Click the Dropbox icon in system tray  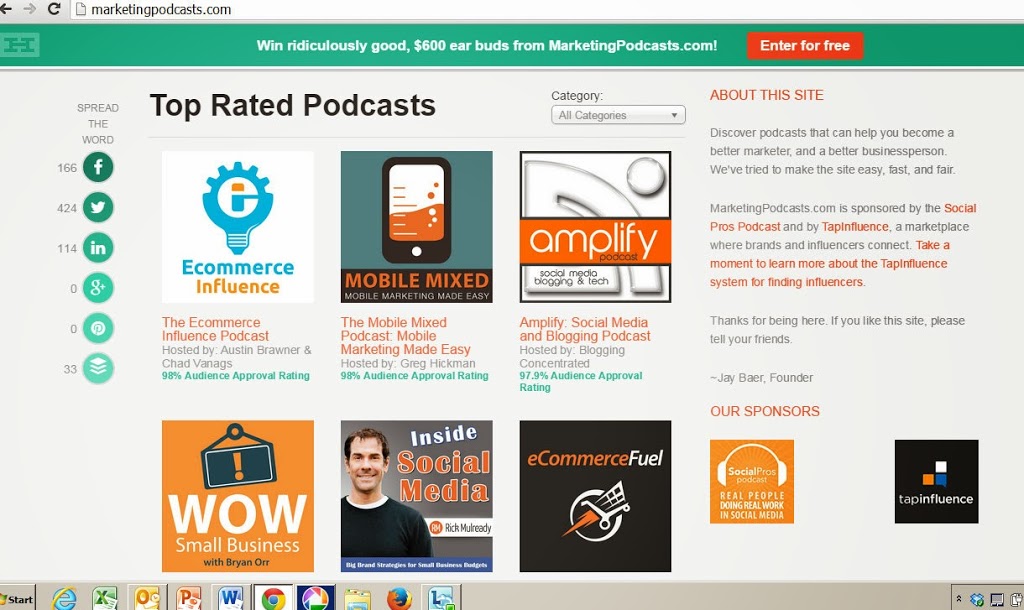coord(977,600)
